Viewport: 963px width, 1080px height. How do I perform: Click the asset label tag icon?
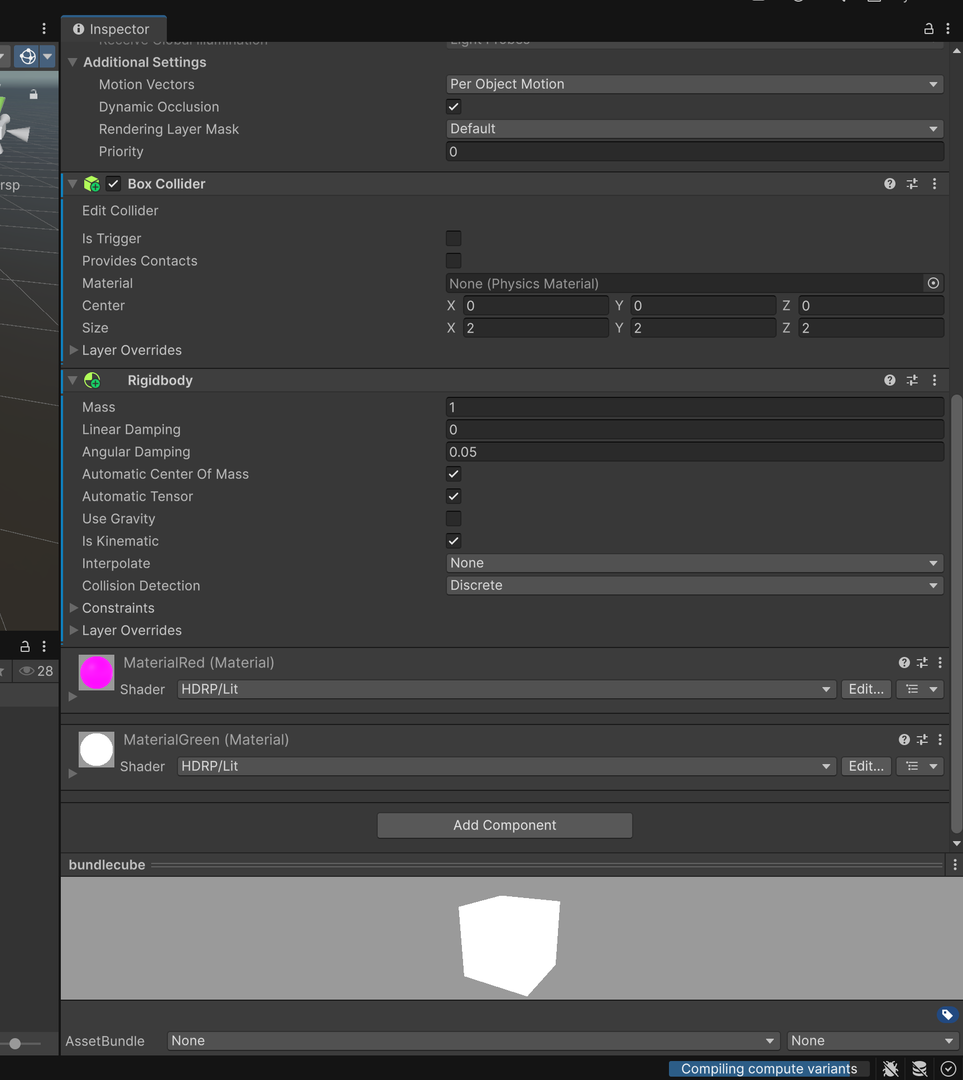(946, 1015)
